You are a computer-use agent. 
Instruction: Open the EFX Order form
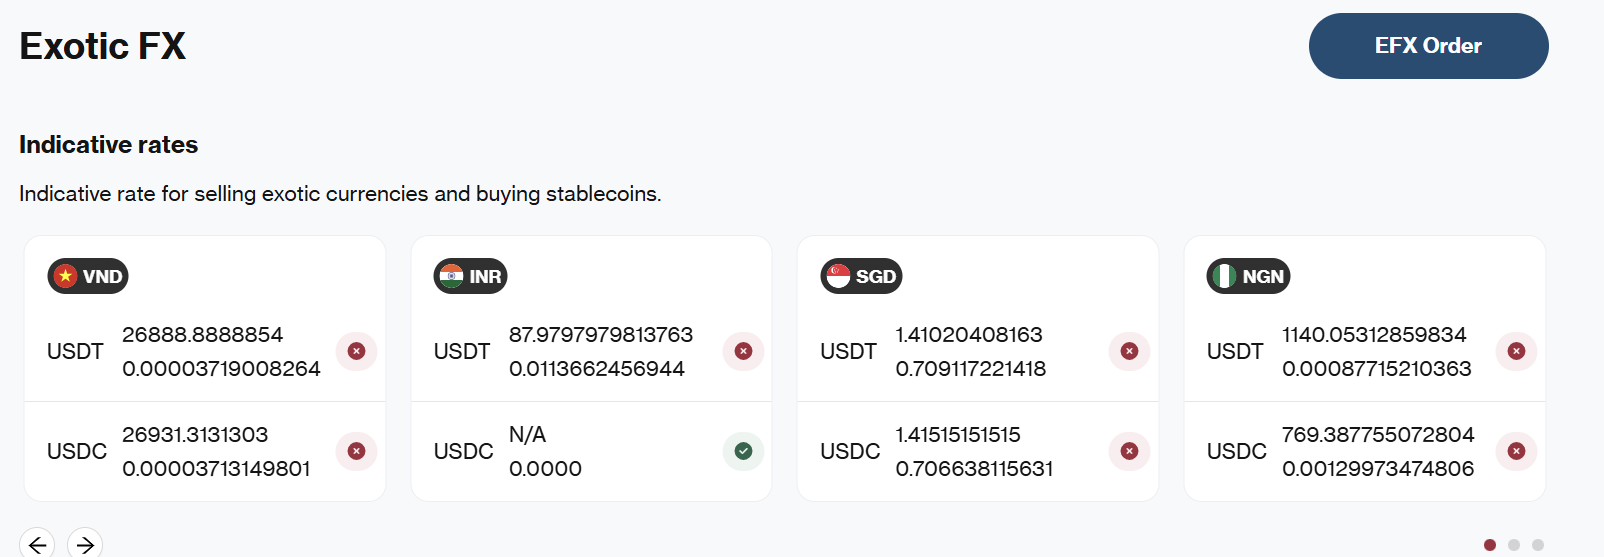coord(1428,46)
